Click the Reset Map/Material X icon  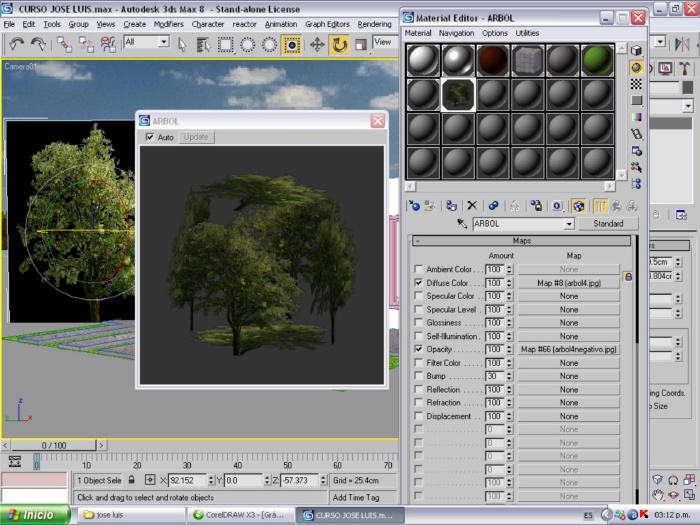[x=472, y=205]
